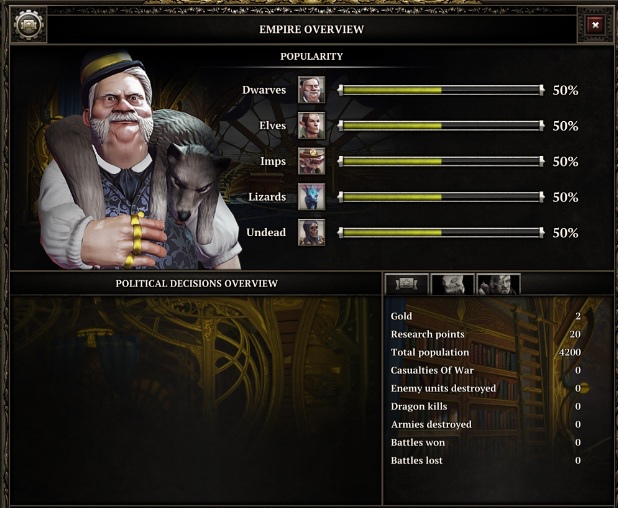Click the Dragon kills statistic
Viewport: 618px width, 508px height.
coord(486,406)
